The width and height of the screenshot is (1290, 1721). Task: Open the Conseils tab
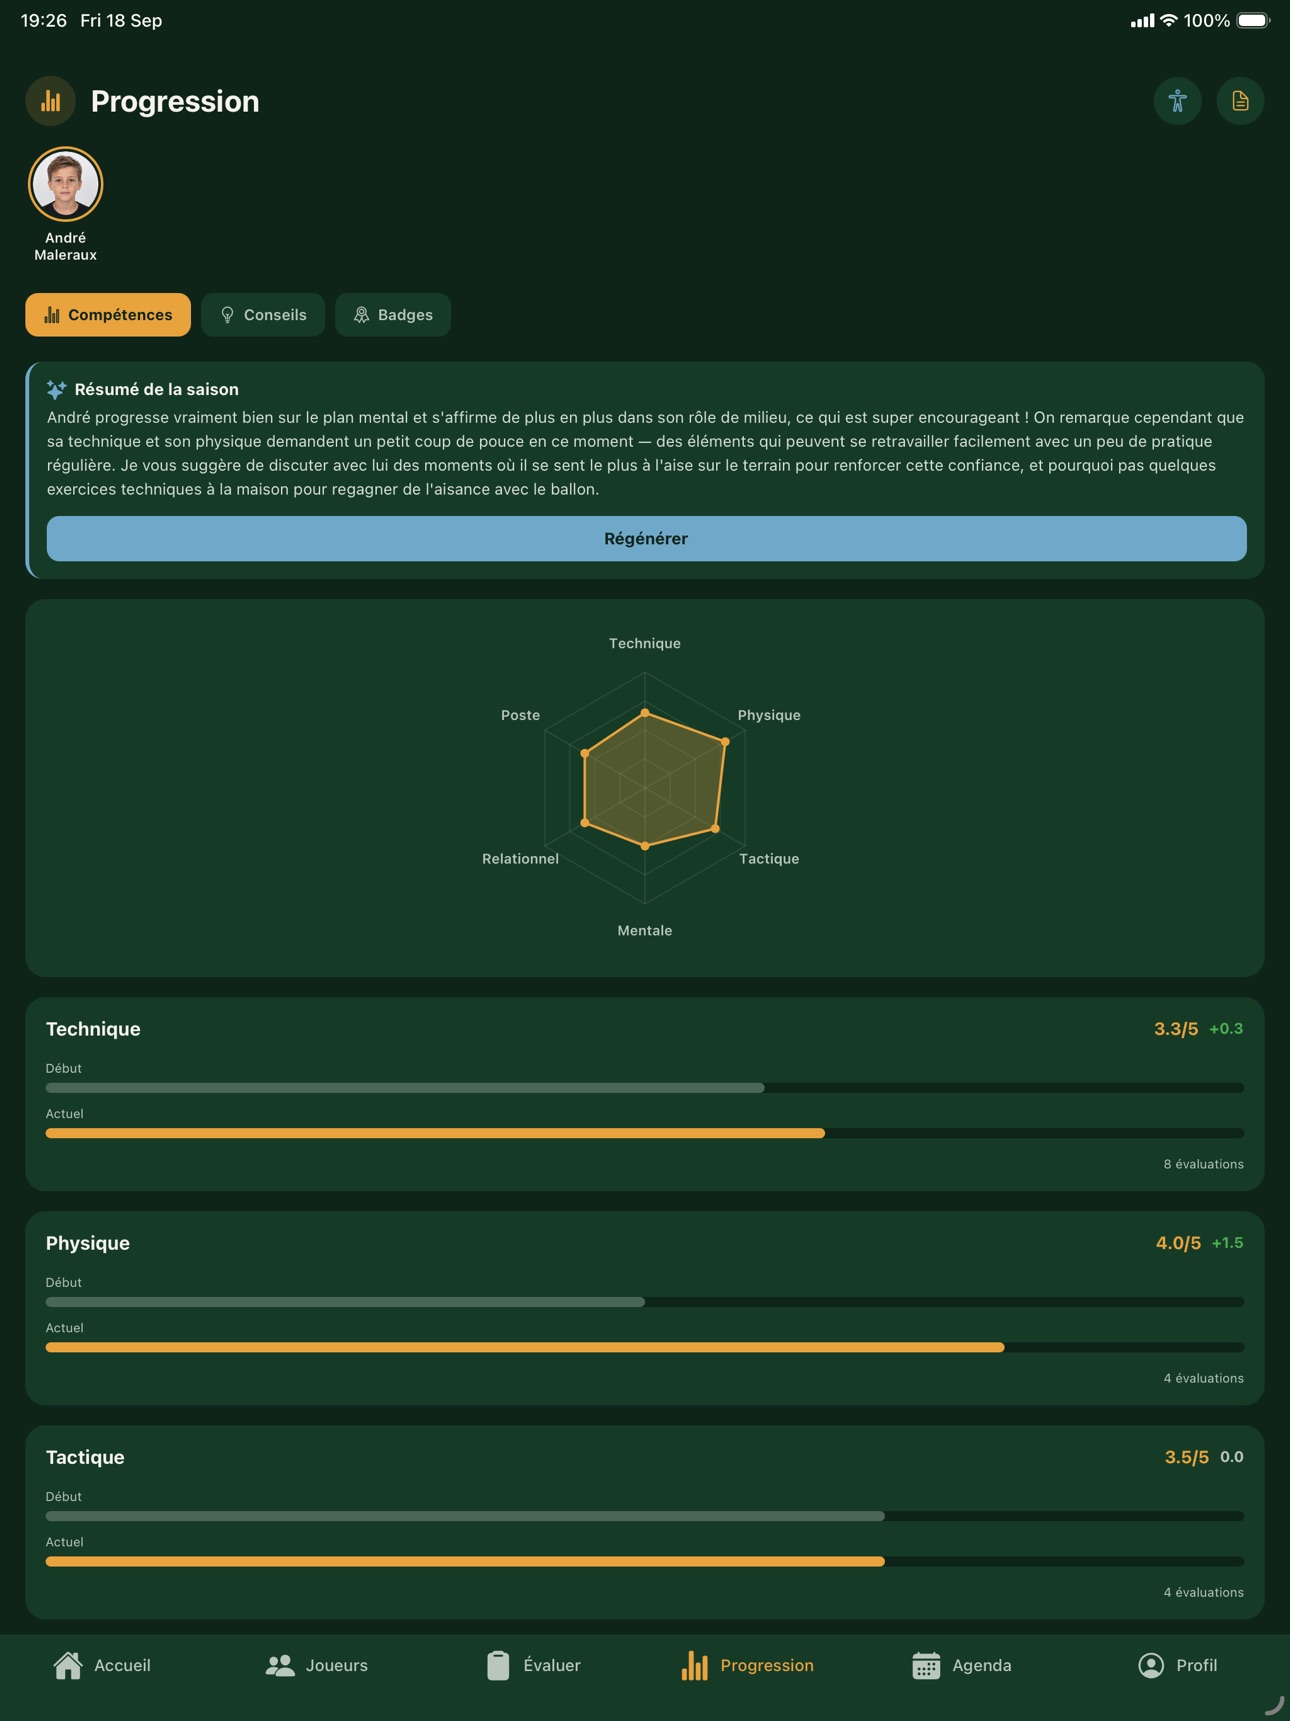point(263,315)
